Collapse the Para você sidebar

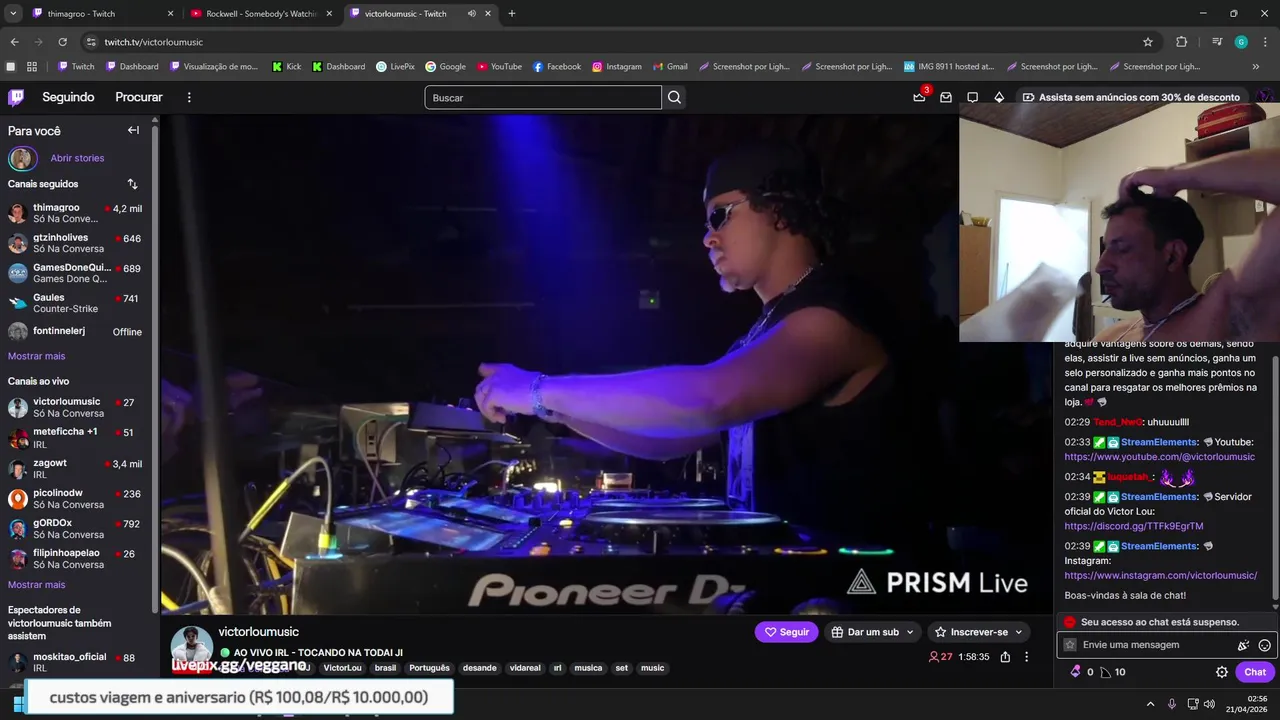point(133,130)
